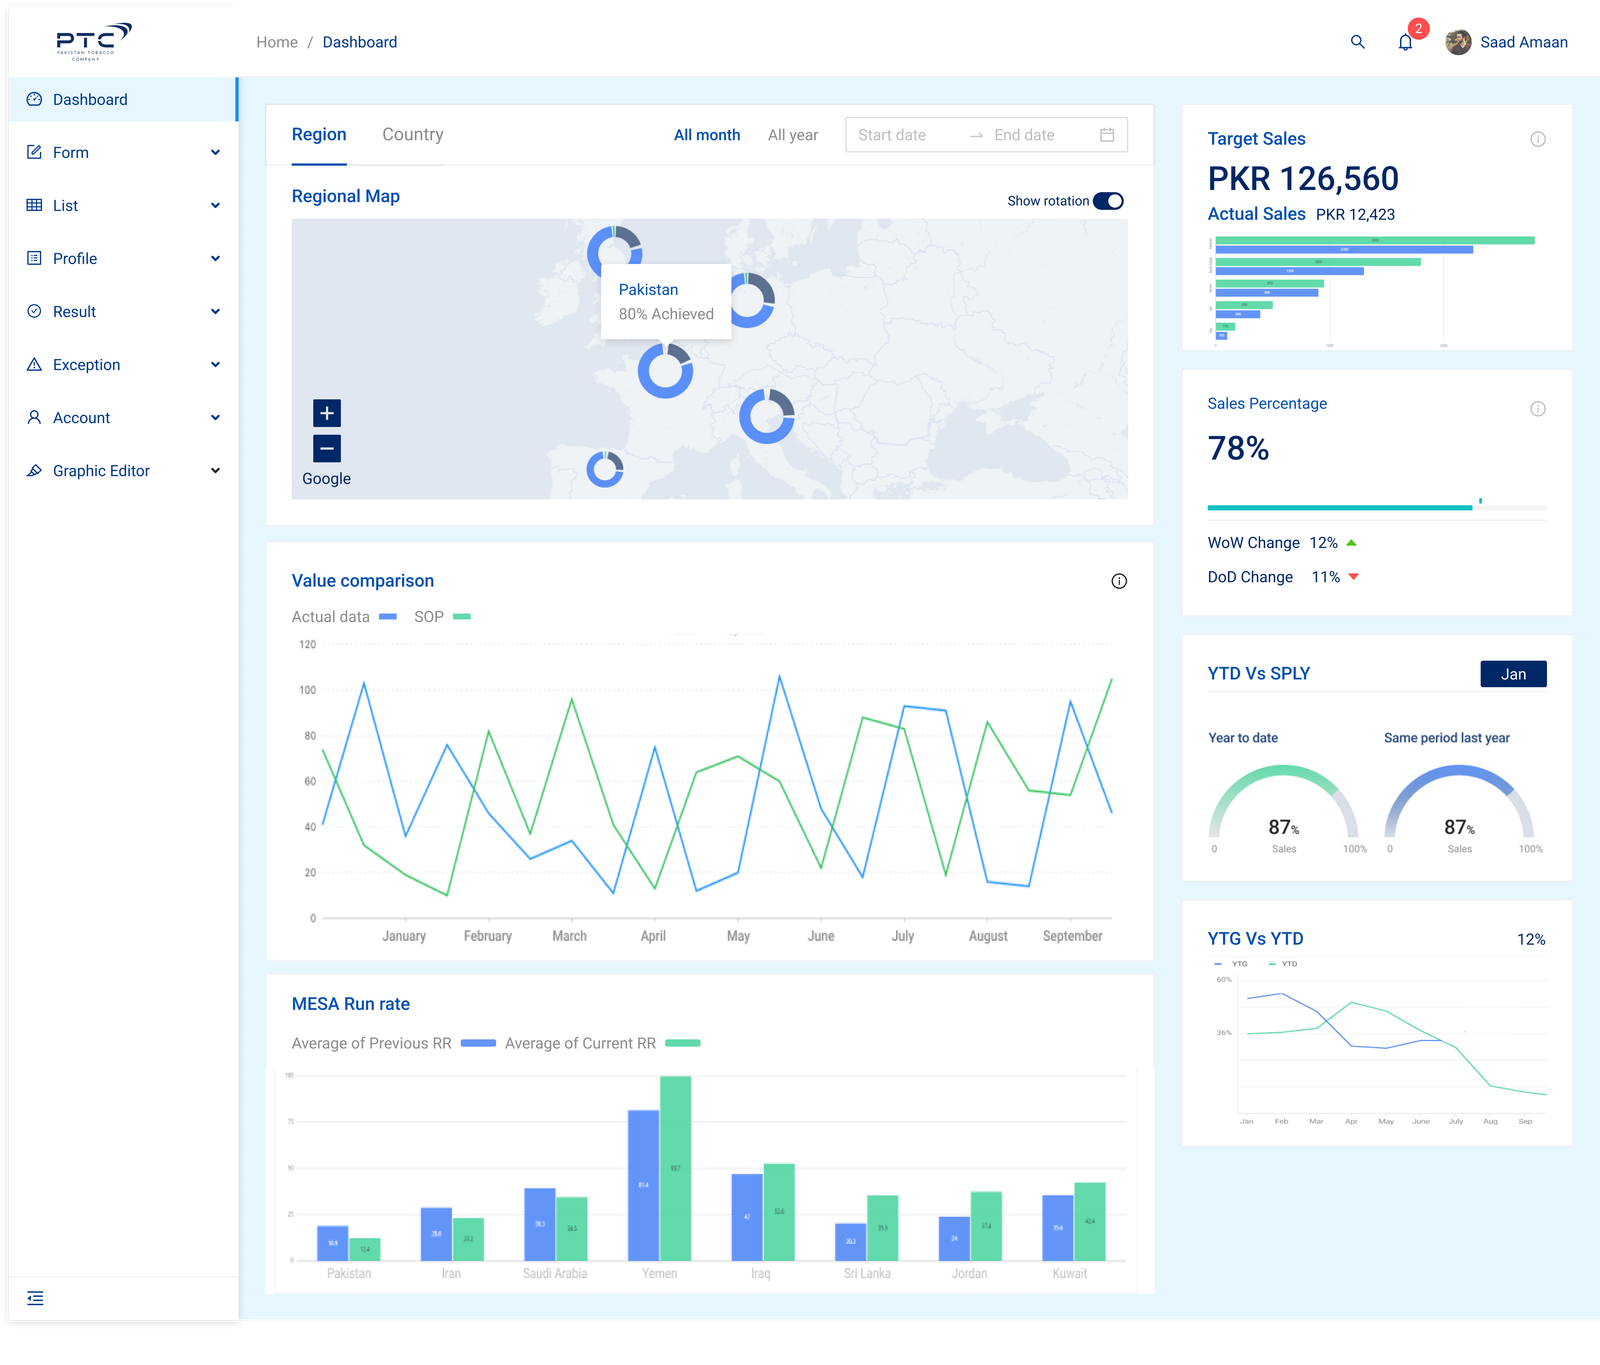Select the All year filter

coord(793,135)
